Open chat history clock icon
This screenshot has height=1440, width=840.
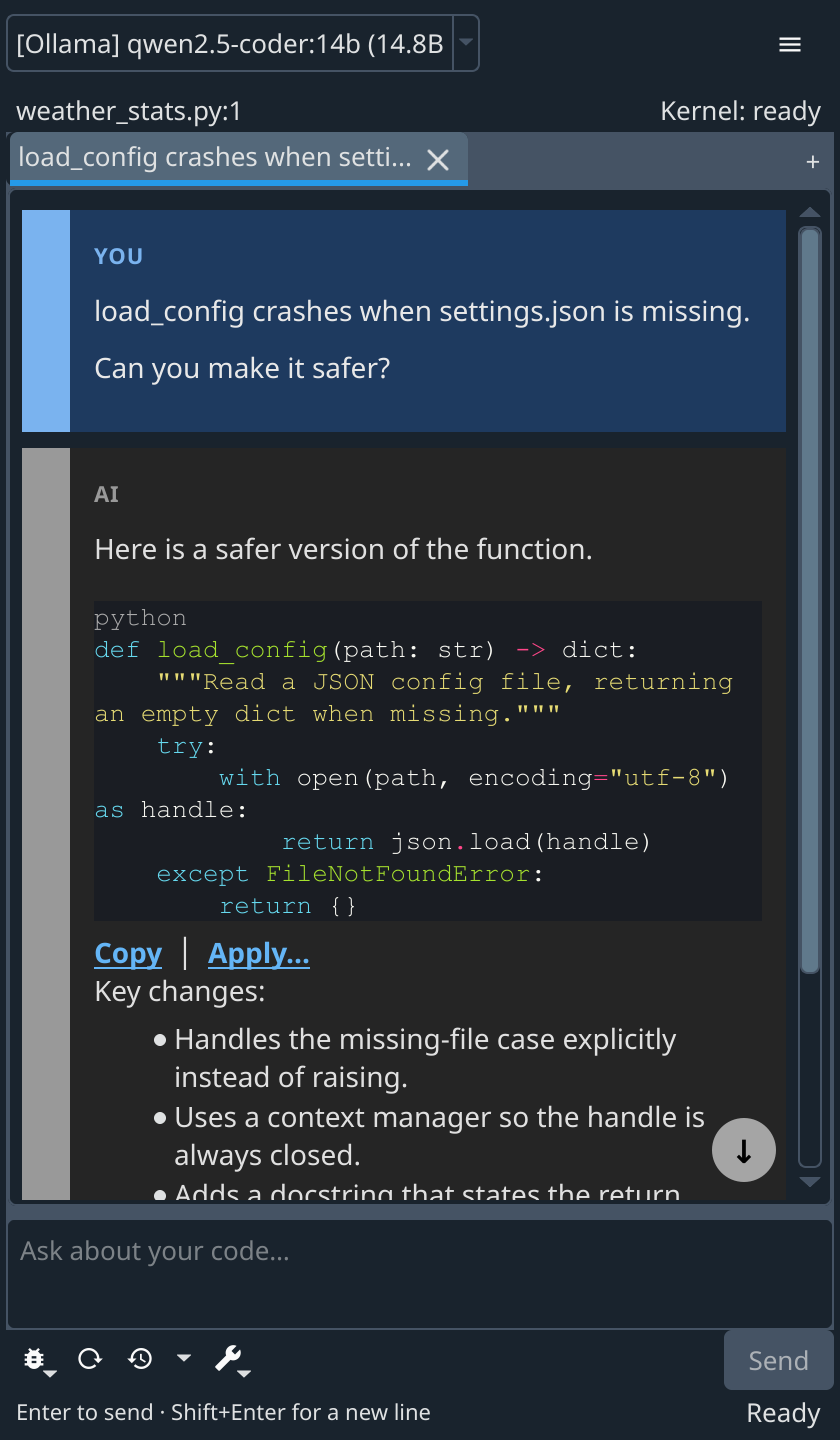(140, 1358)
